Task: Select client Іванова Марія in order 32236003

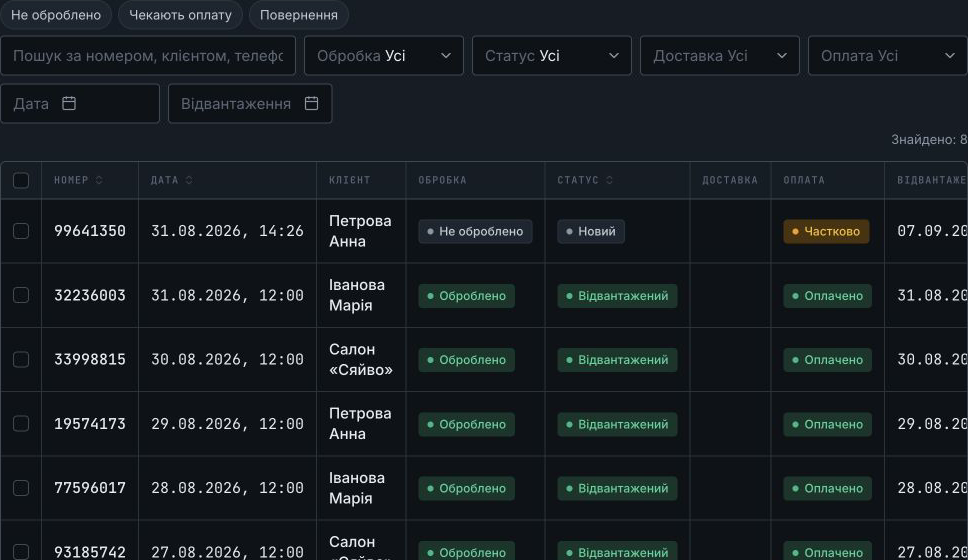Action: [x=357, y=295]
